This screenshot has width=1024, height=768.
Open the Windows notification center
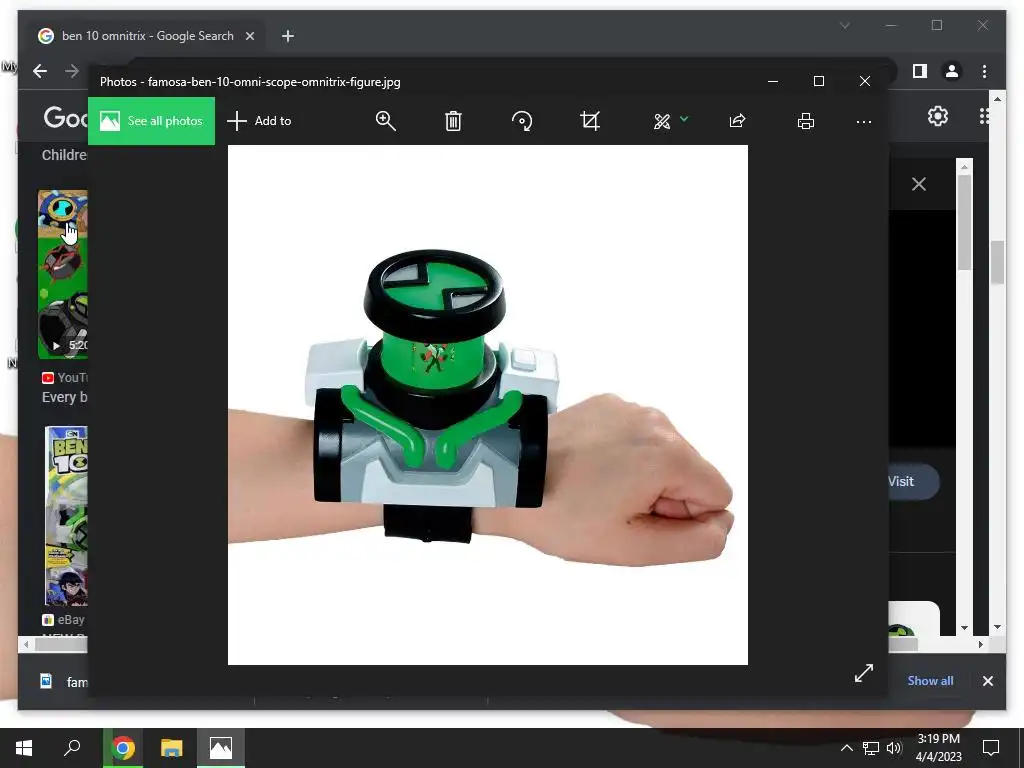(x=991, y=748)
